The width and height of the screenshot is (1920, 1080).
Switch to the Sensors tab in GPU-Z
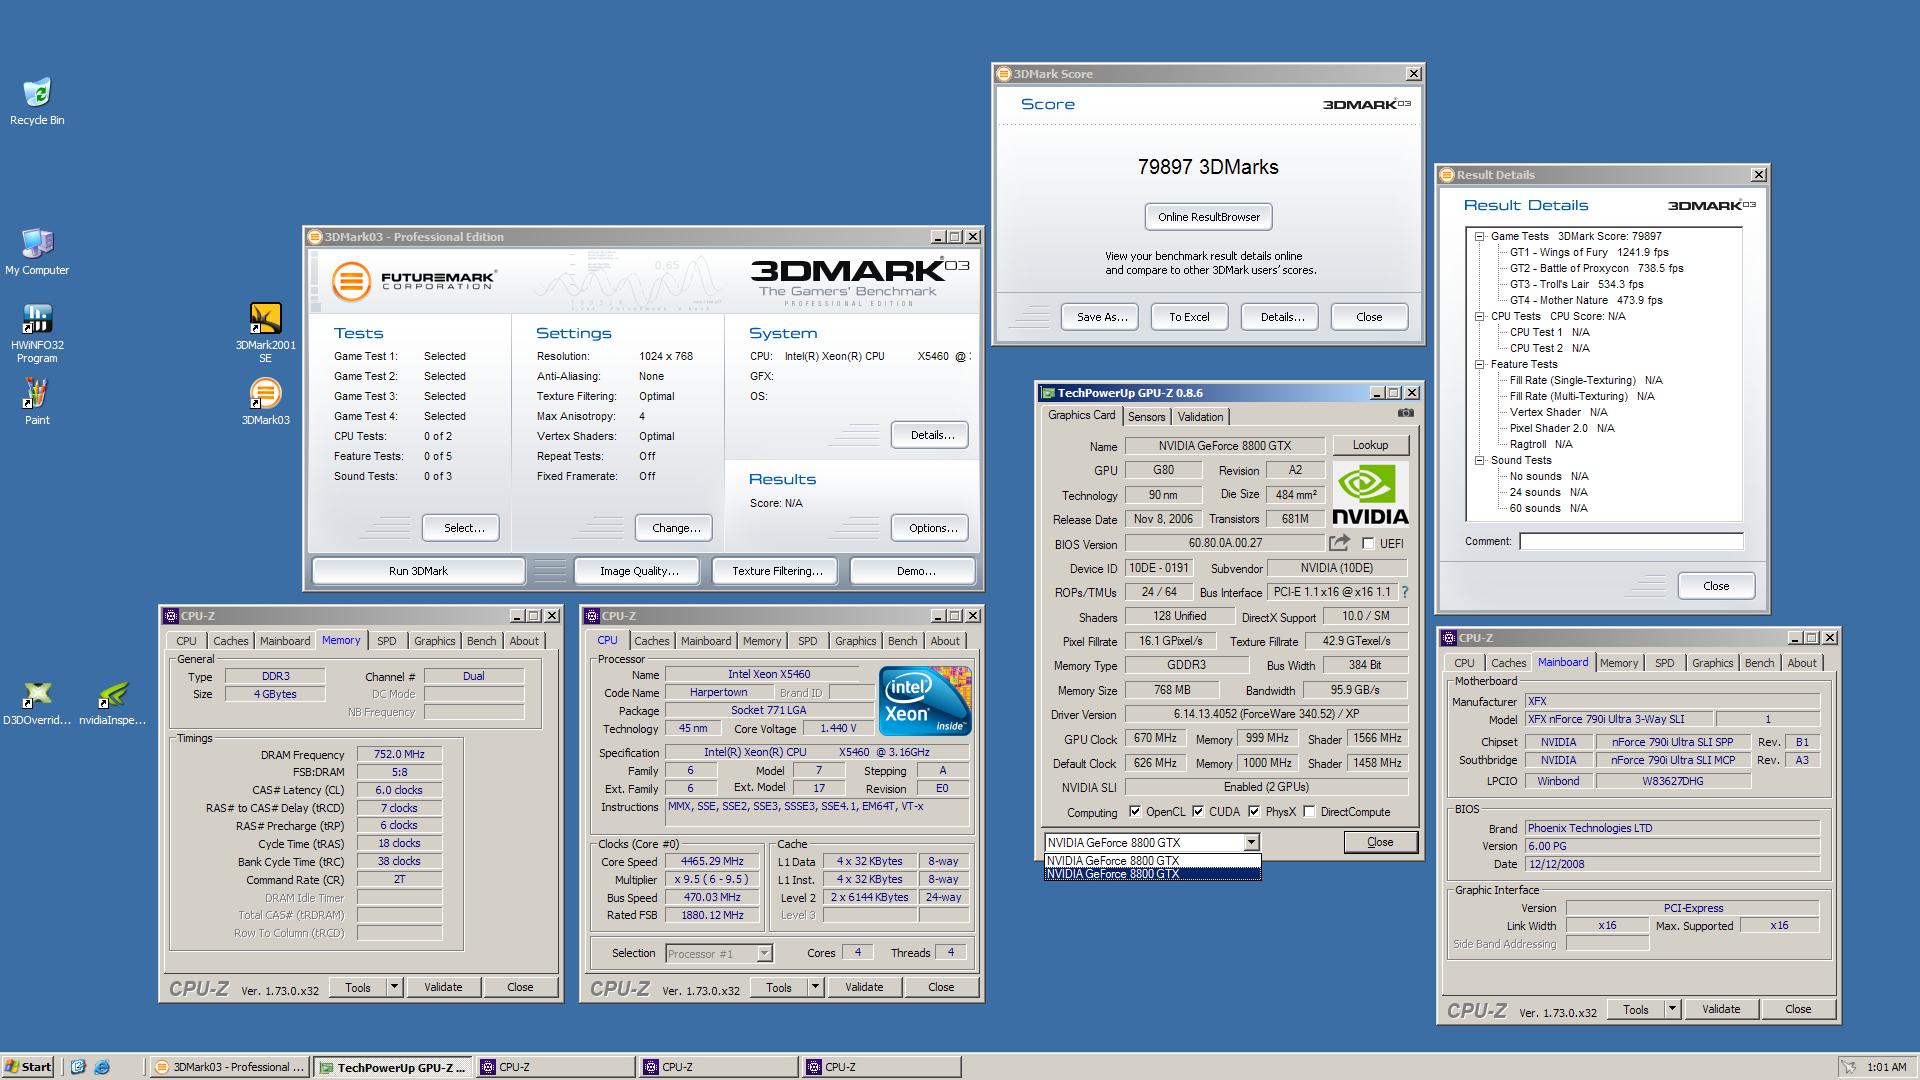pos(1146,417)
